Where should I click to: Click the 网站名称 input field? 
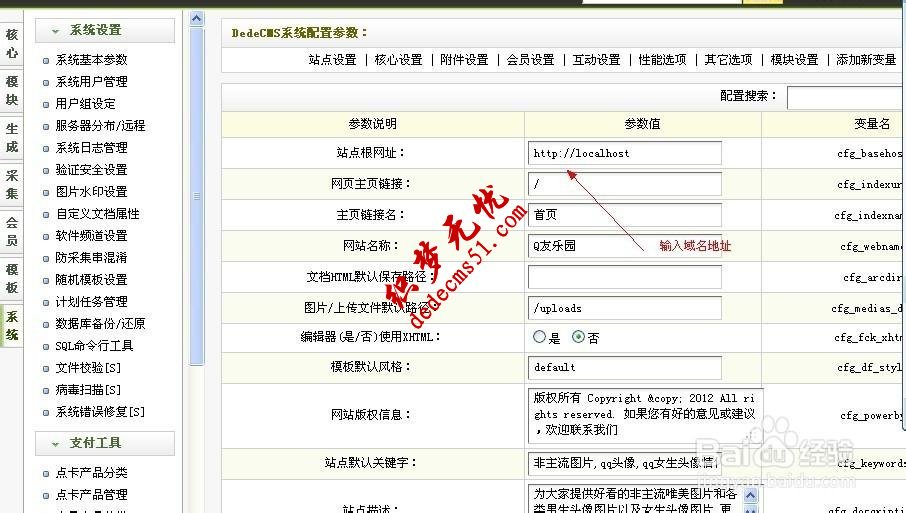[625, 246]
